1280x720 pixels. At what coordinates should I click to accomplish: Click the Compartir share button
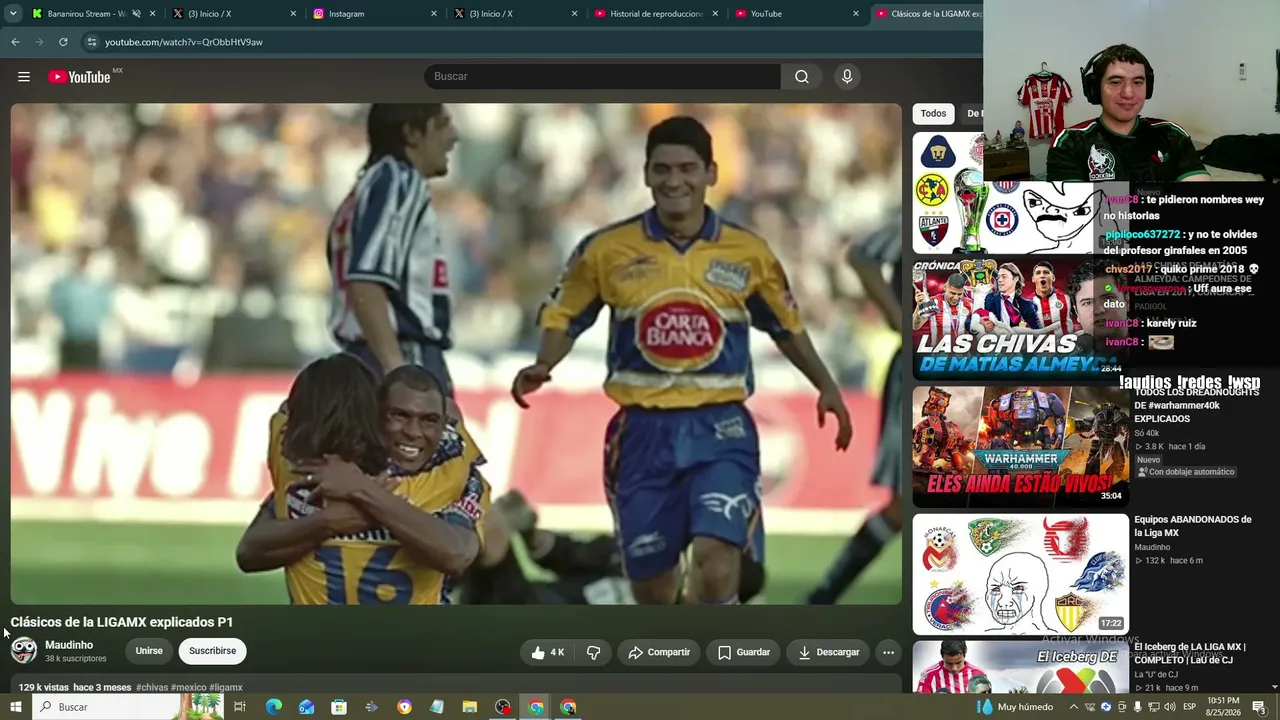(x=659, y=652)
